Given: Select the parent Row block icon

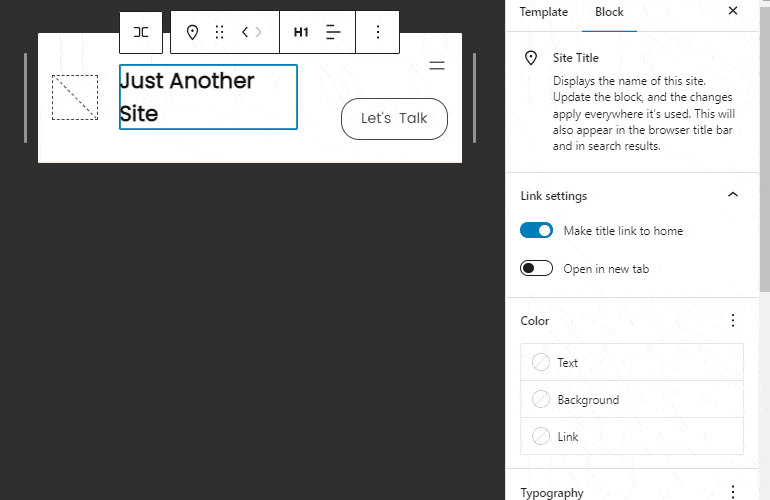Looking at the screenshot, I should 141,32.
